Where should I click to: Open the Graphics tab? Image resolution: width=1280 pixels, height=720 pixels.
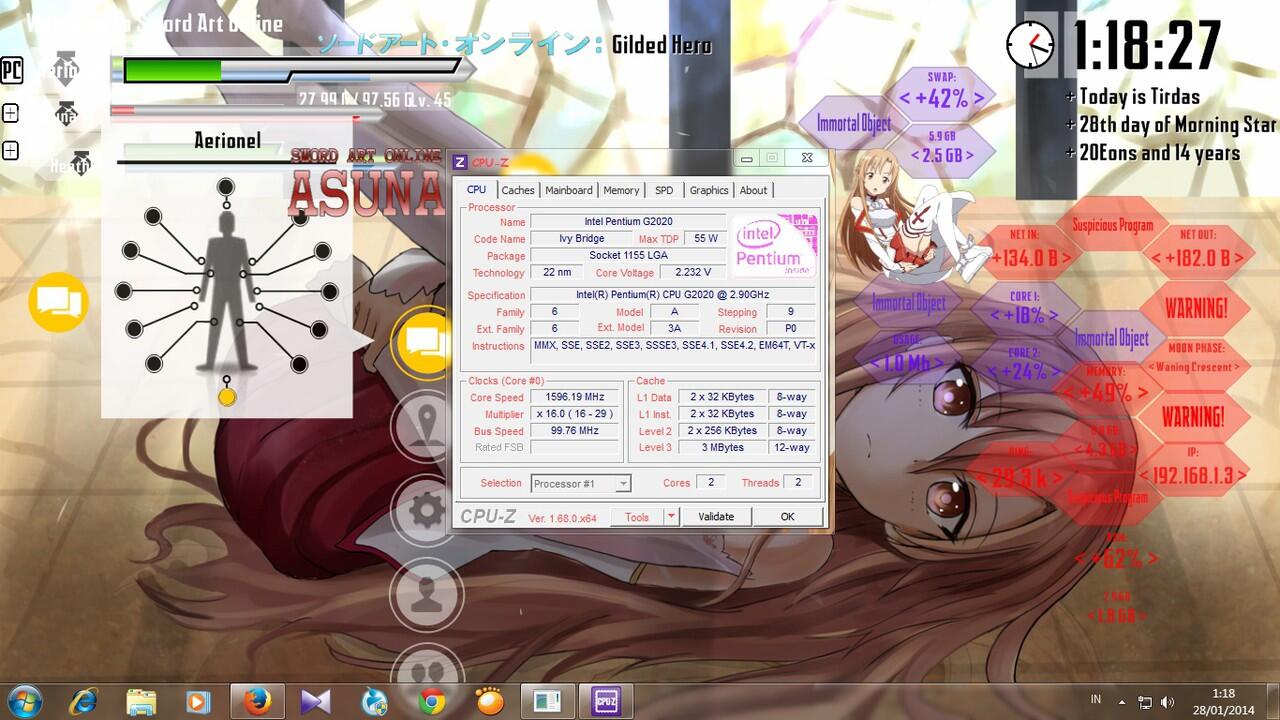click(x=709, y=190)
